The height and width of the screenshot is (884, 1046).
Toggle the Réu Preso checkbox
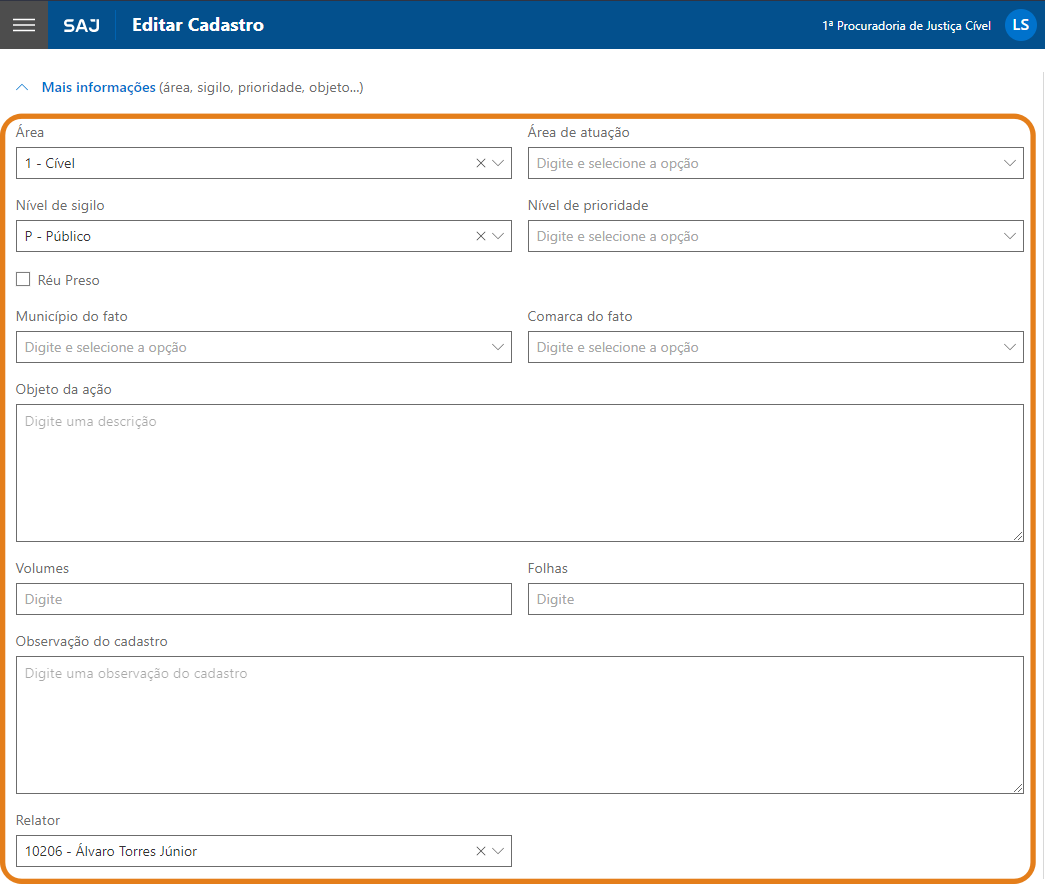23,280
